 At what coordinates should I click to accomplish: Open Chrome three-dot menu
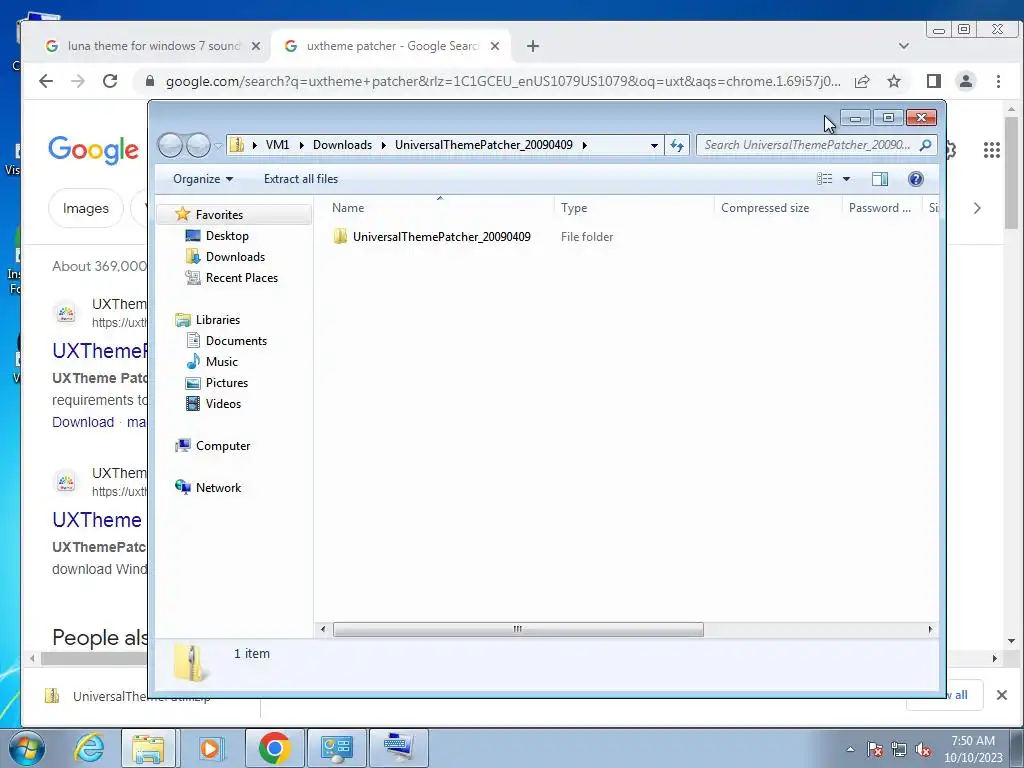coord(998,81)
